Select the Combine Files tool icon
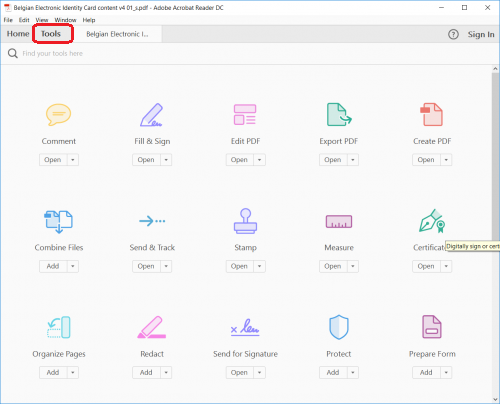Image resolution: width=500 pixels, height=404 pixels. 58,221
